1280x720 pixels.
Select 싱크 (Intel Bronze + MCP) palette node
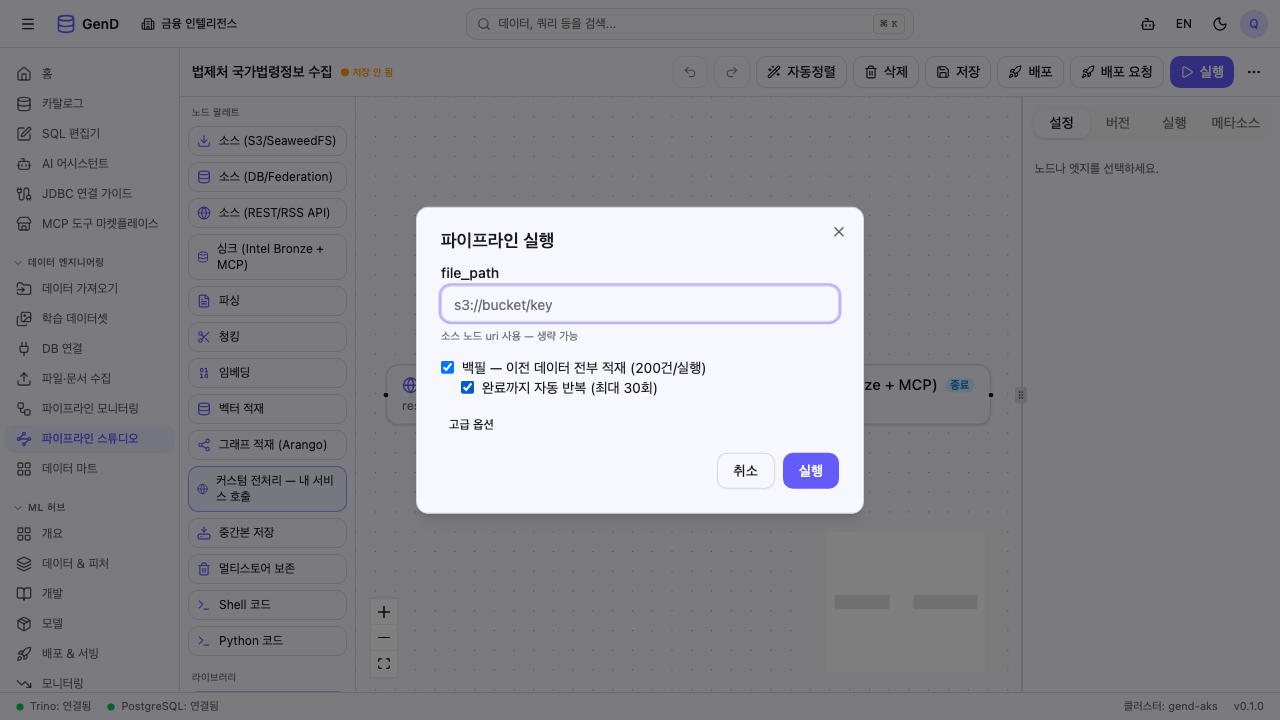pyautogui.click(x=267, y=257)
